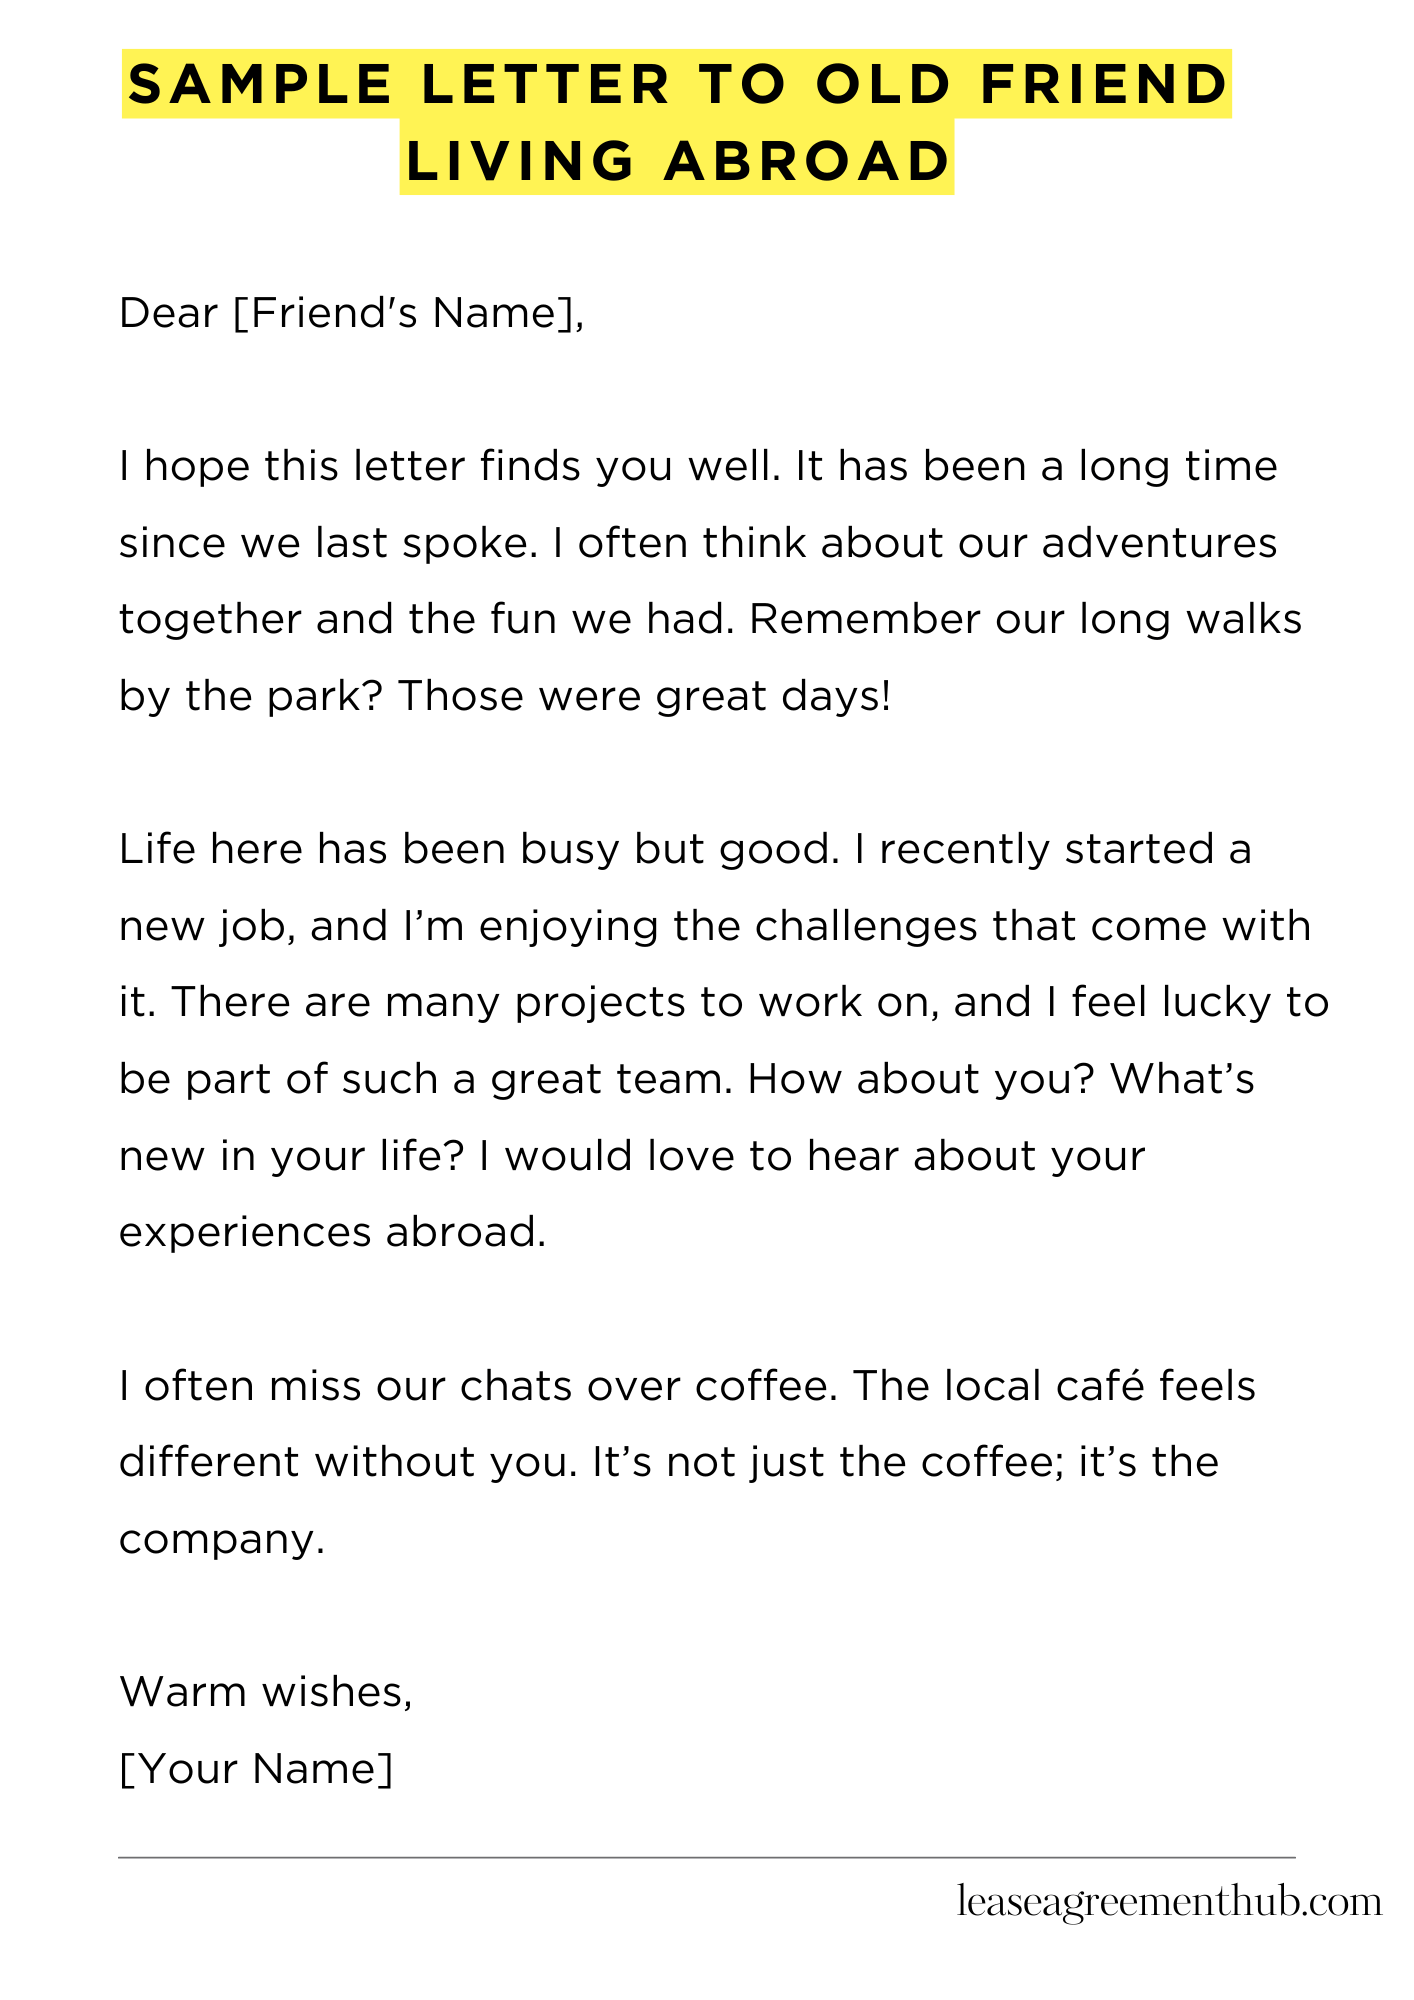Image resolution: width=1414 pixels, height=2000 pixels.
Task: Click the horizontal divider line above the footer
Action: (x=706, y=1858)
